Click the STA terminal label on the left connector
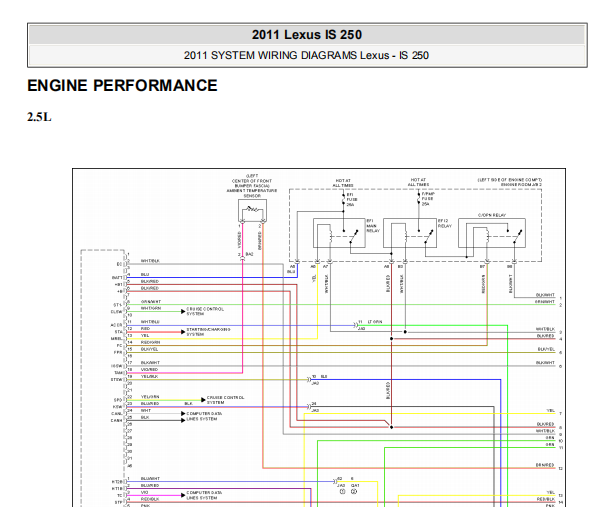This screenshot has height=507, width=606. [x=119, y=332]
